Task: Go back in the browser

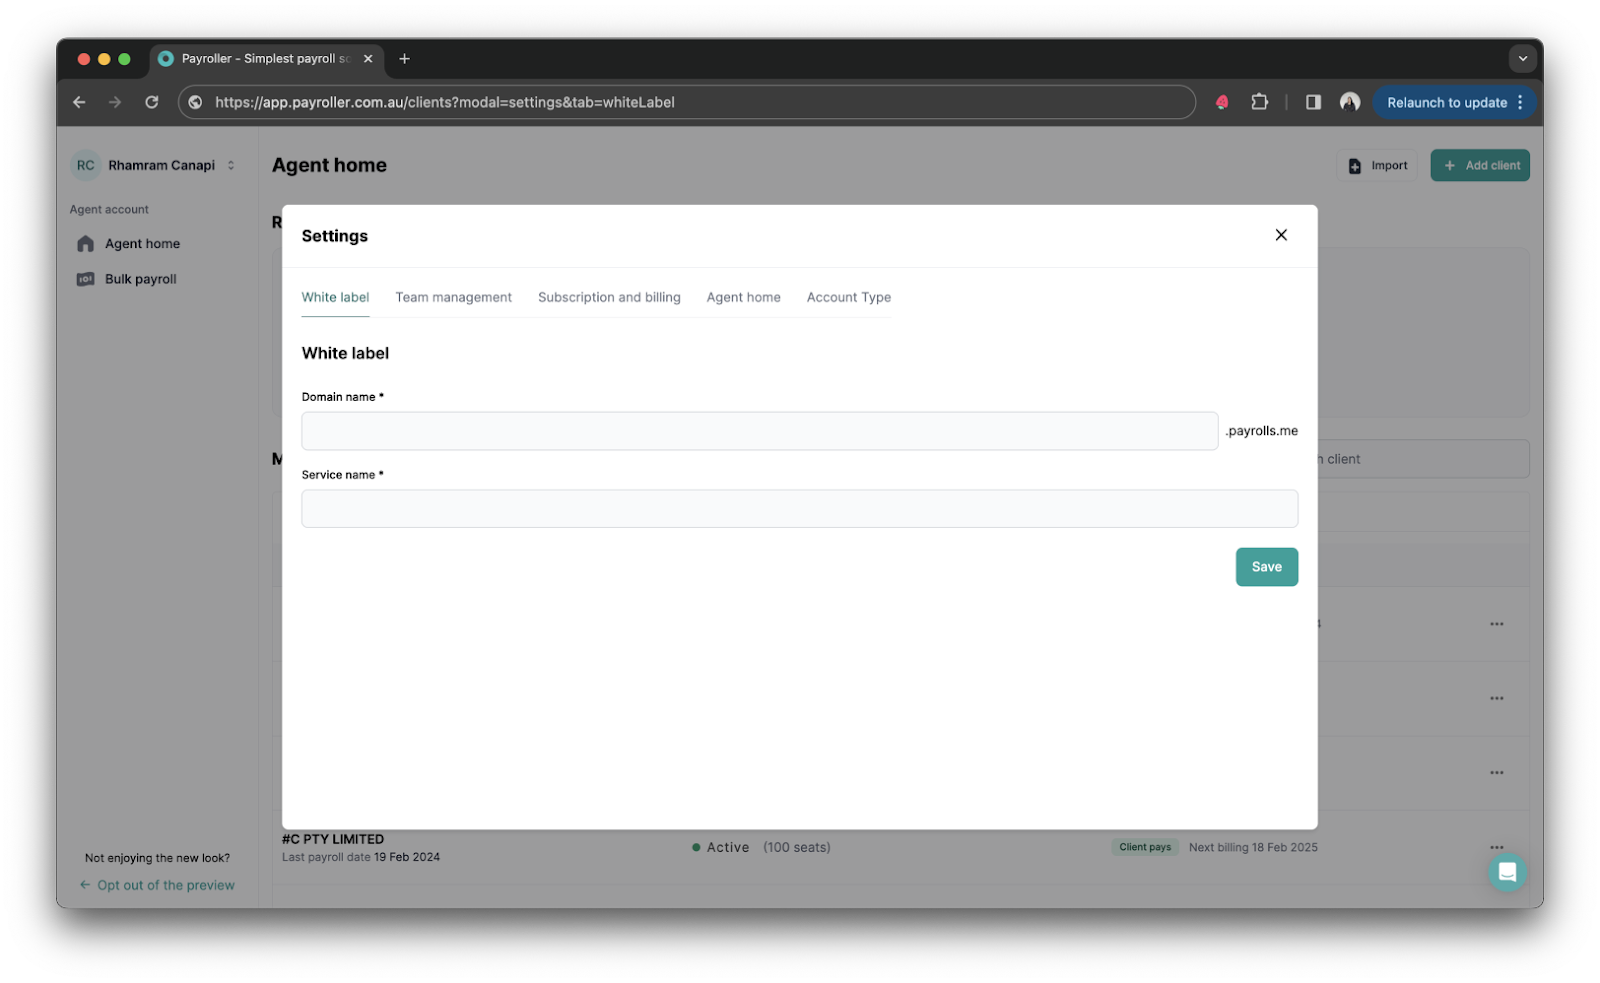Action: [x=79, y=102]
